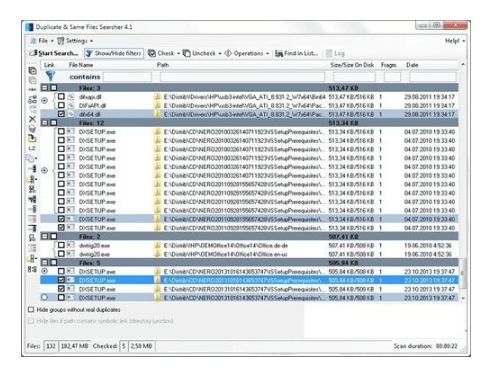
Task: Toggle group checkbox on Files: 12 header
Action: [x=54, y=123]
